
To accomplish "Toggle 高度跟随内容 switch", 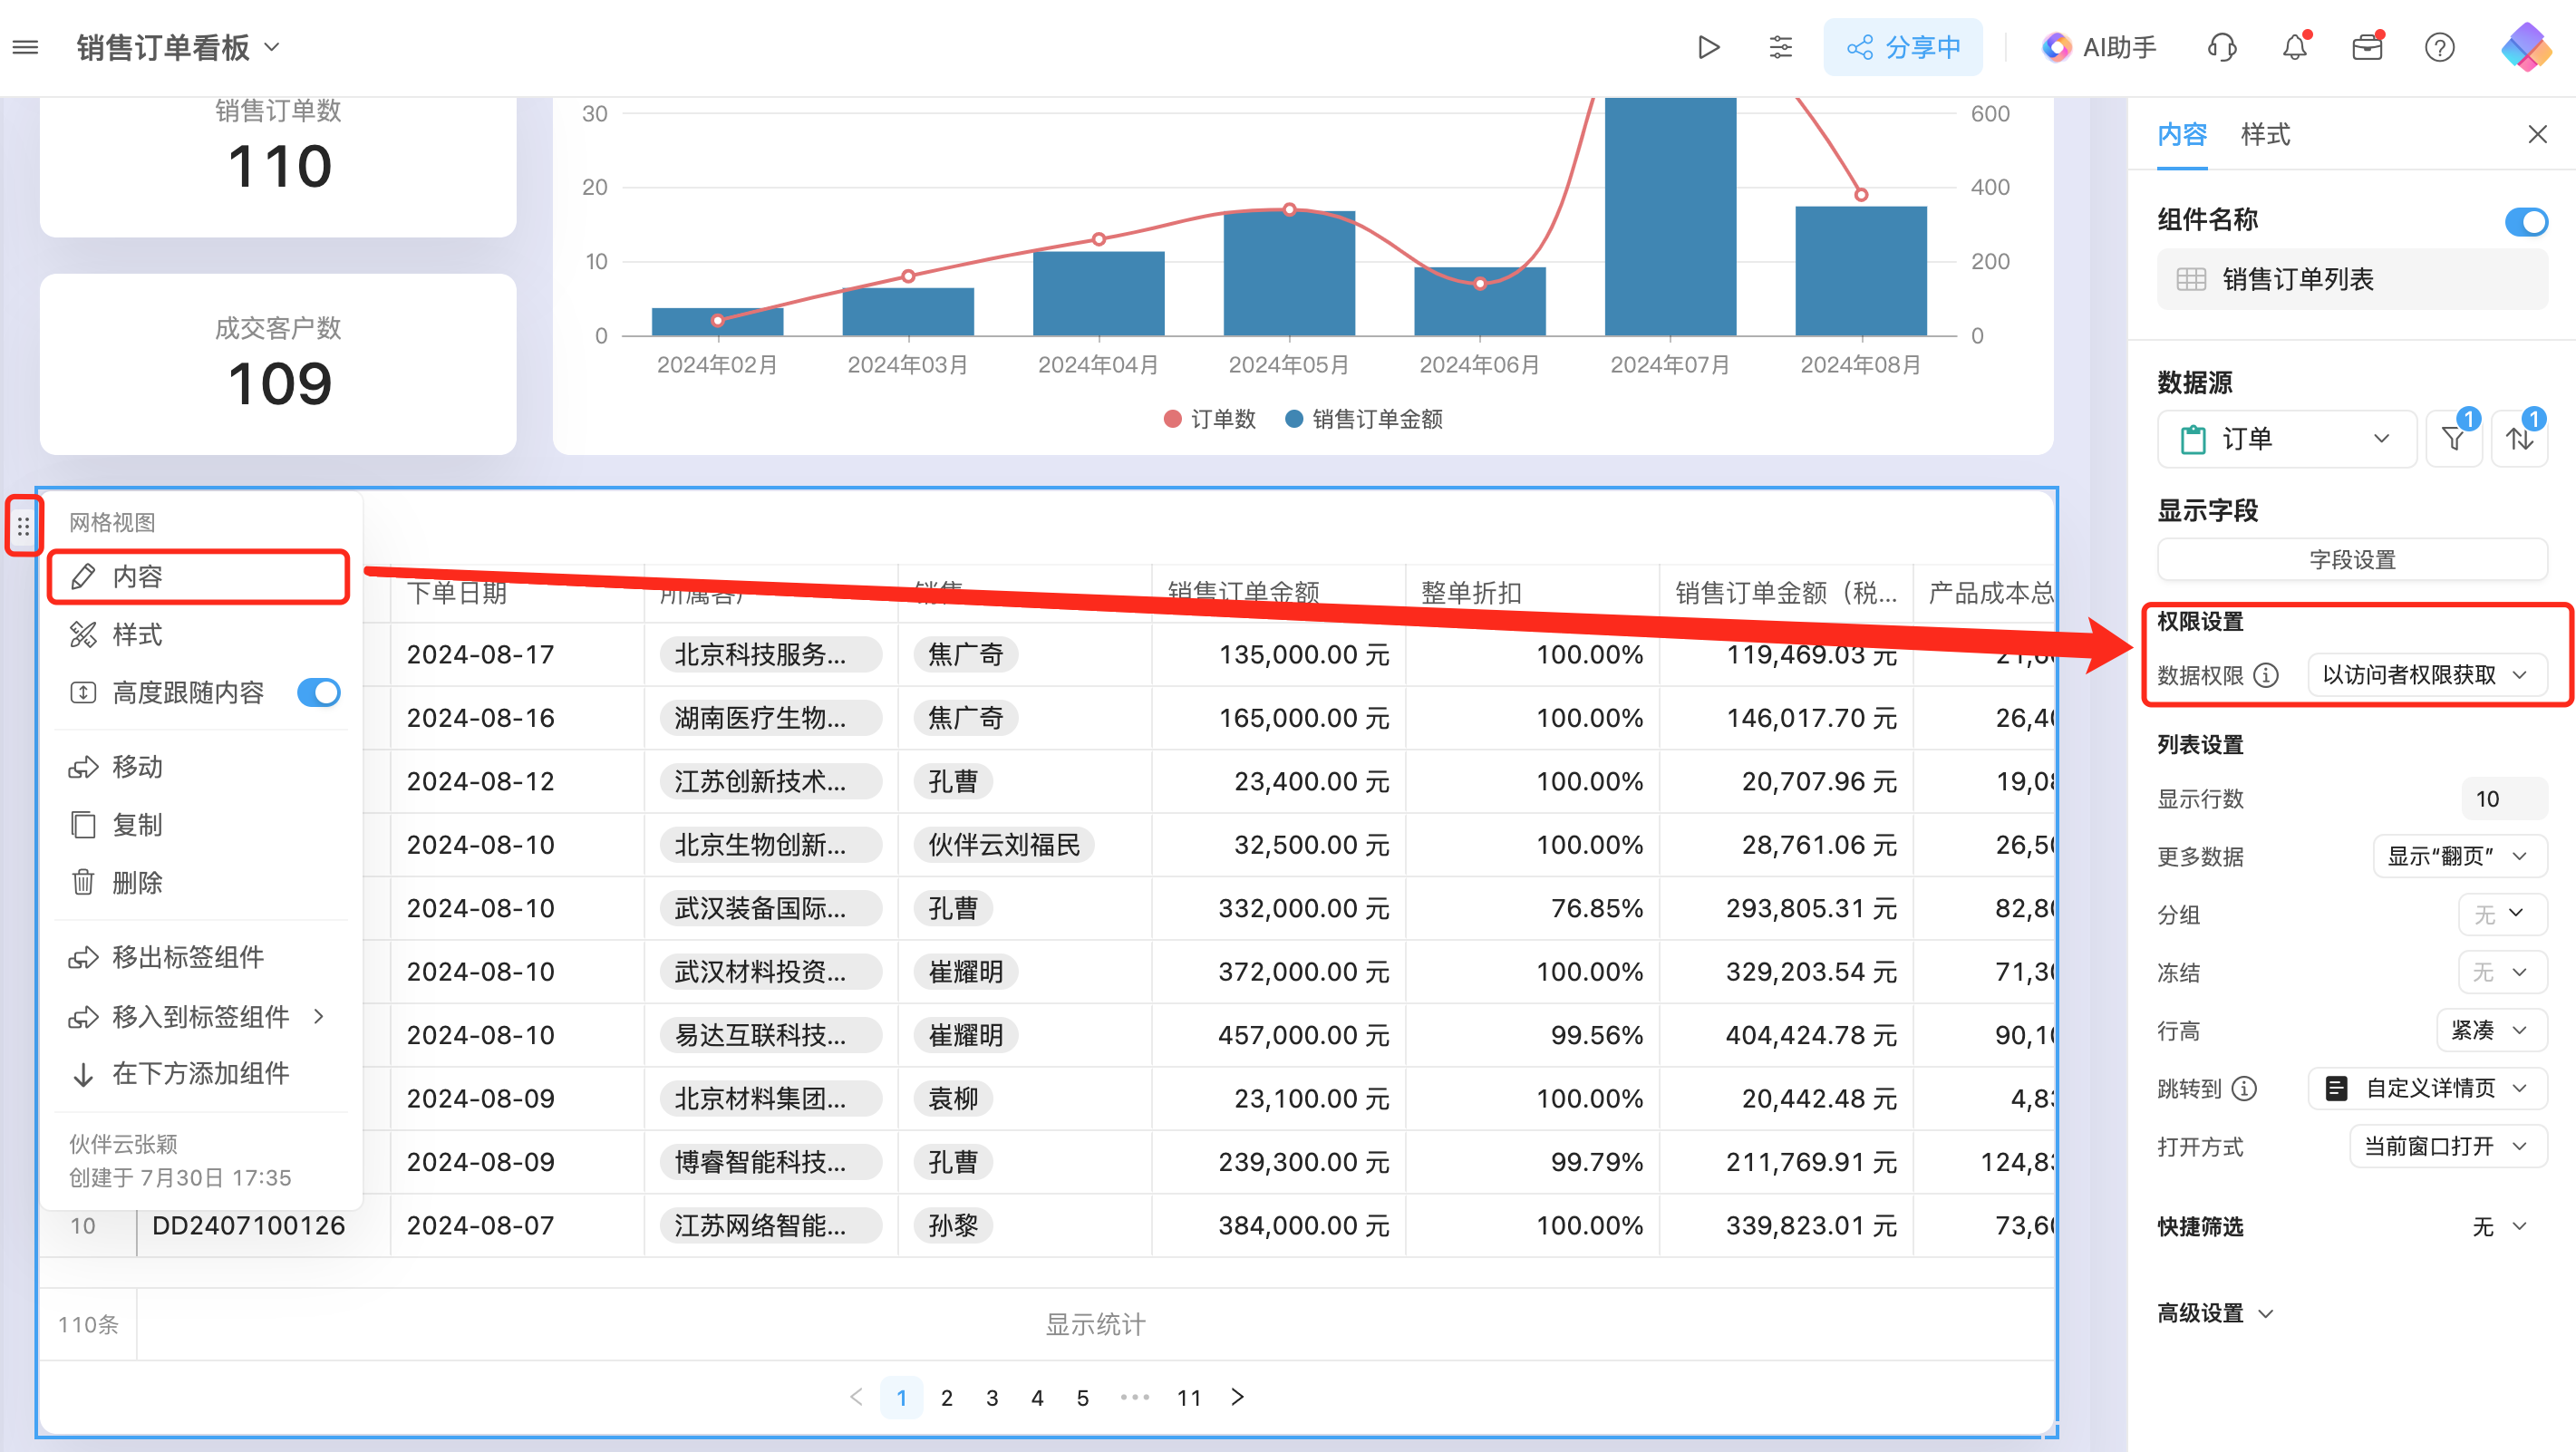I will [319, 692].
